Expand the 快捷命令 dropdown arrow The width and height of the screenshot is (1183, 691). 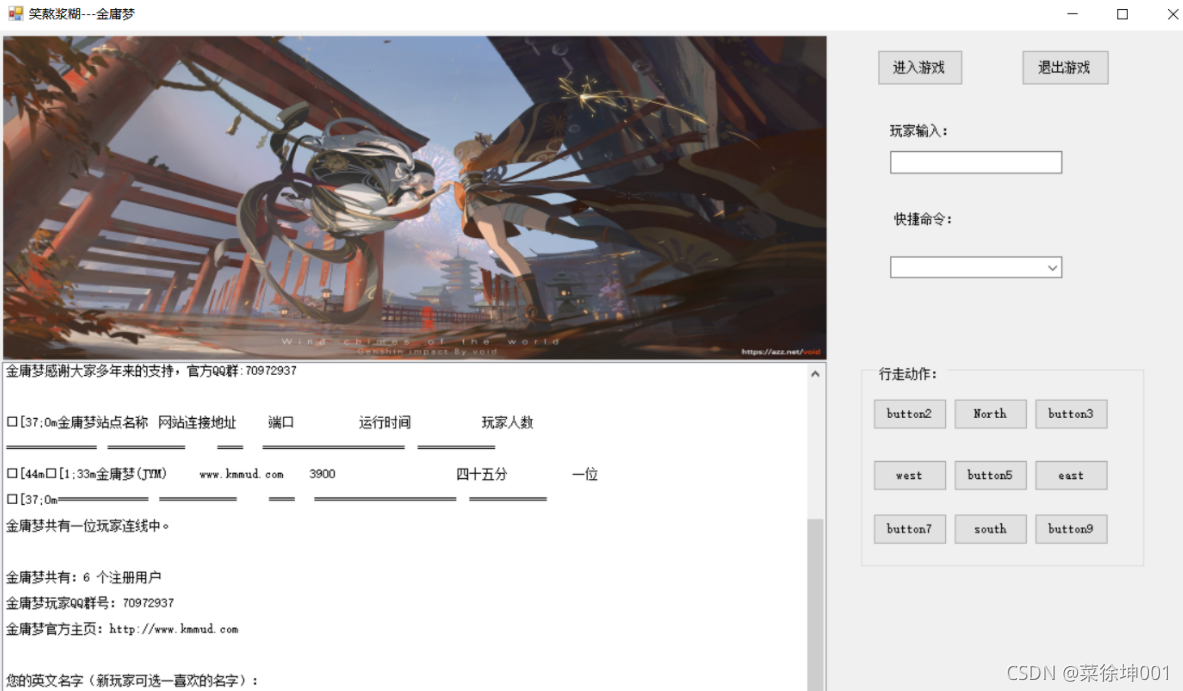click(x=1052, y=268)
